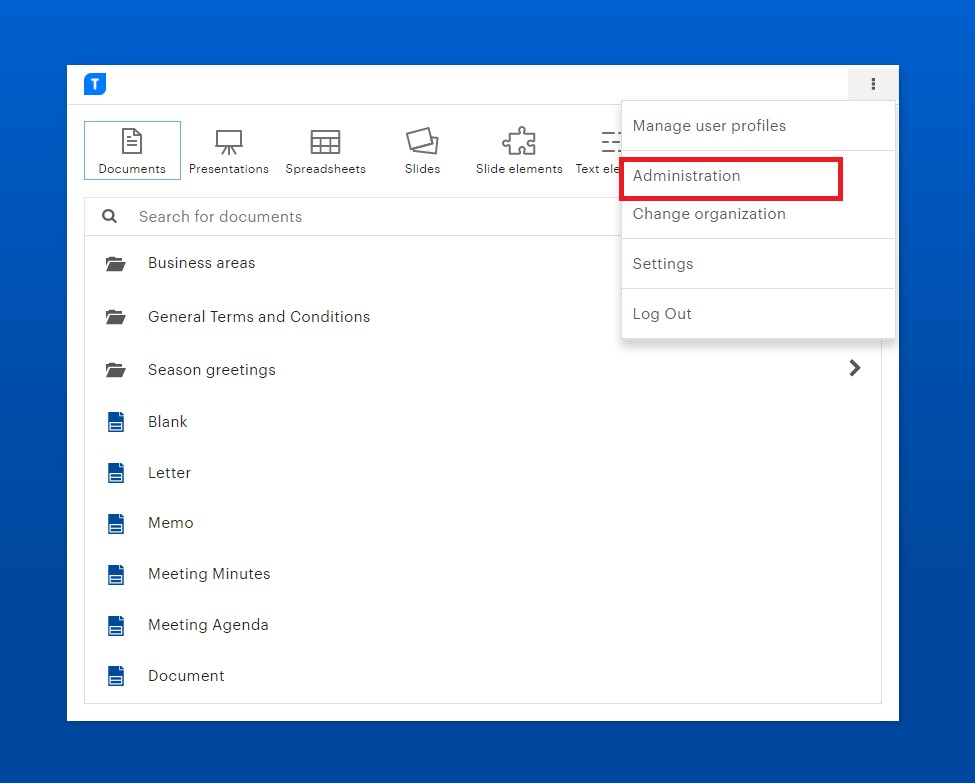Open Settings from the menu

[663, 263]
